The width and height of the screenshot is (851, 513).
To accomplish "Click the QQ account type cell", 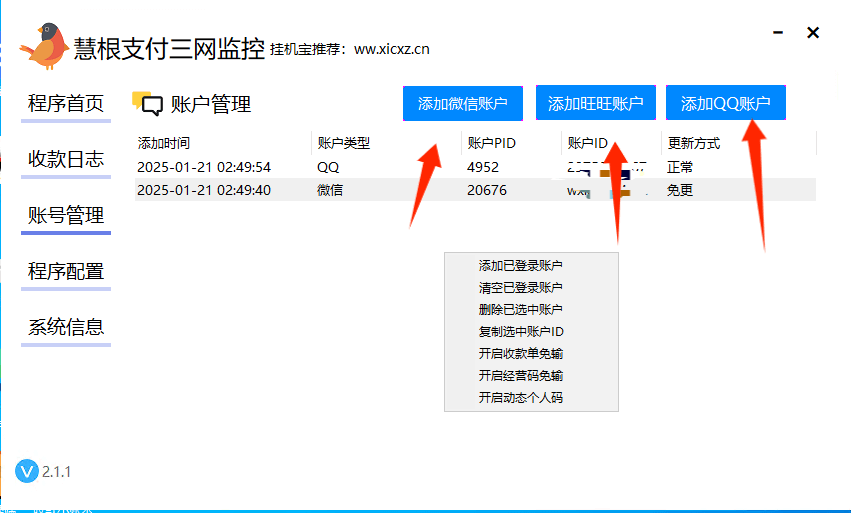I will pos(328,167).
